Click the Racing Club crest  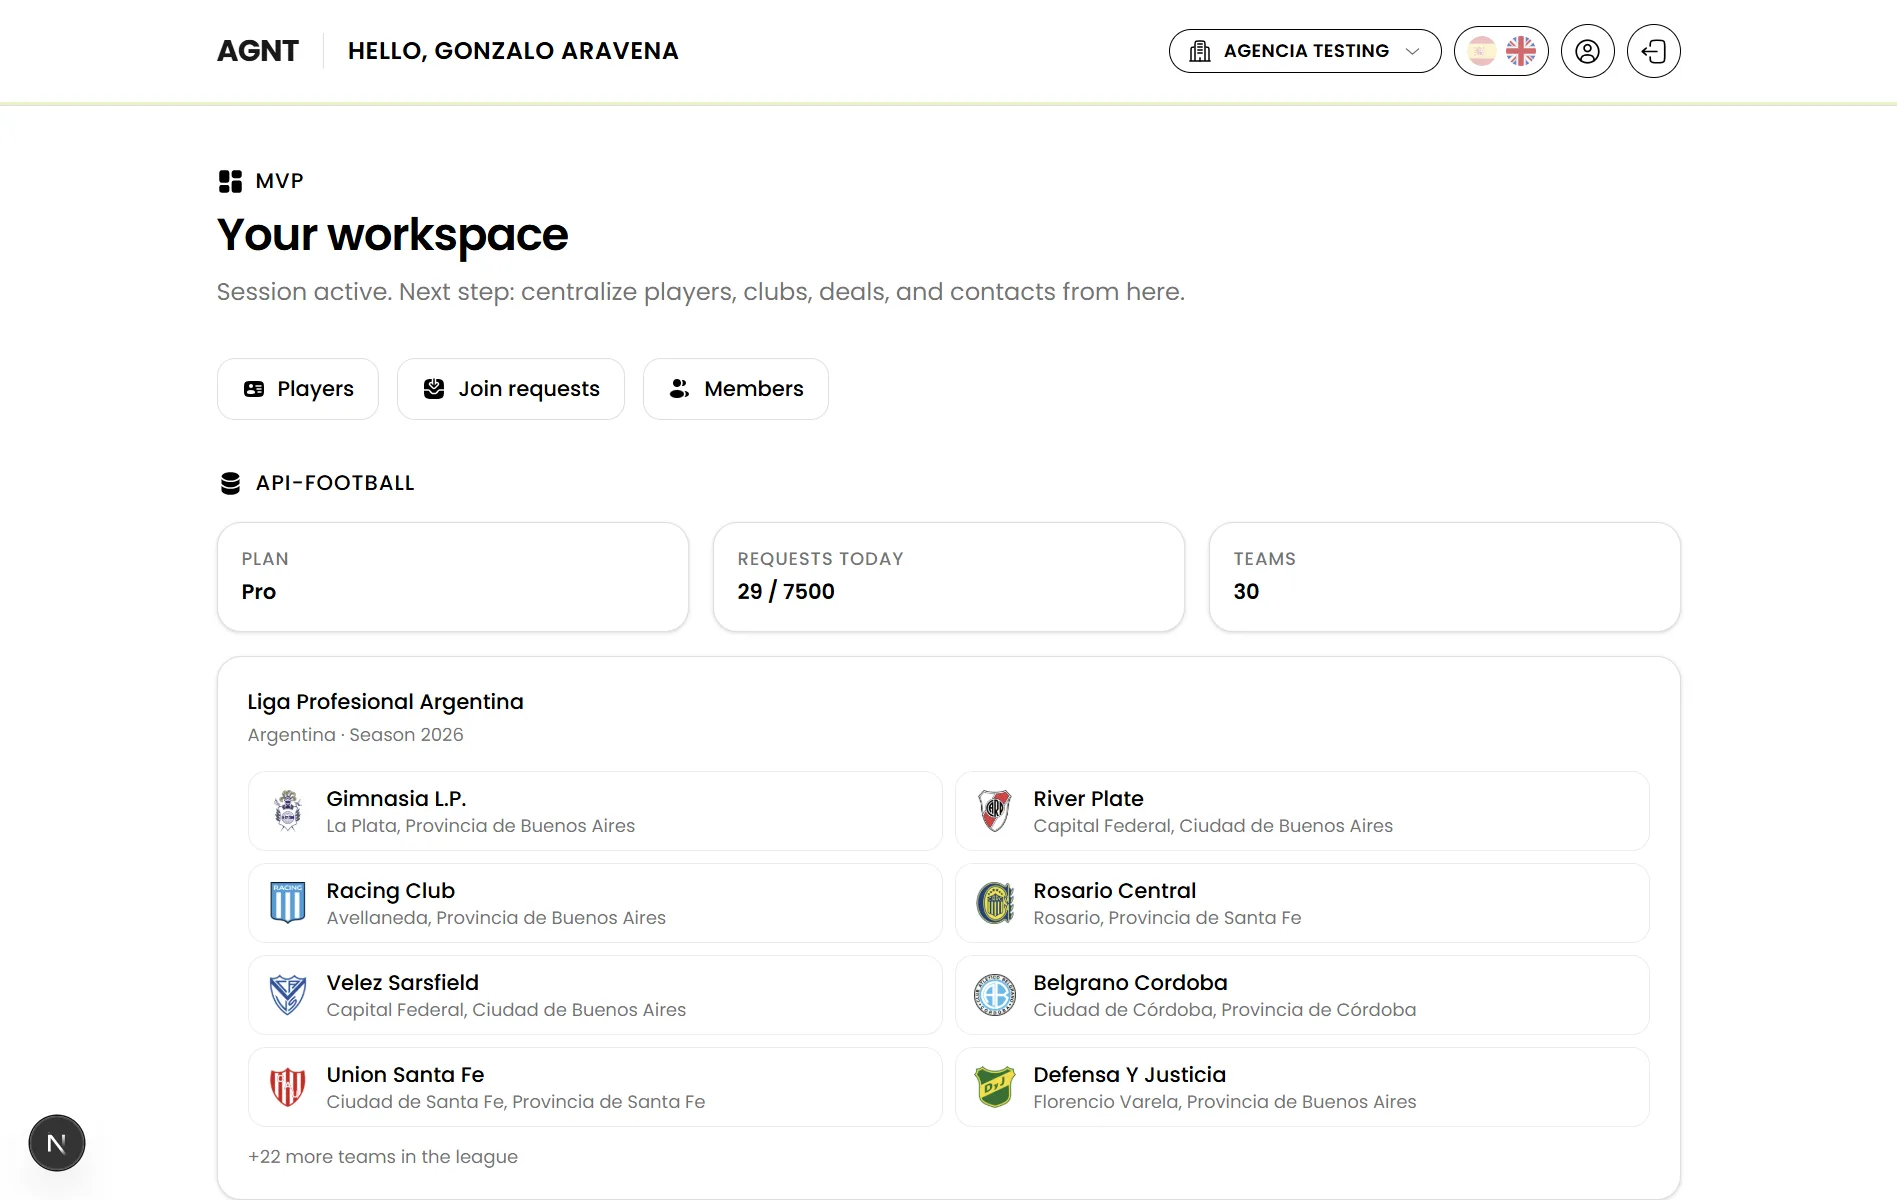pos(288,903)
